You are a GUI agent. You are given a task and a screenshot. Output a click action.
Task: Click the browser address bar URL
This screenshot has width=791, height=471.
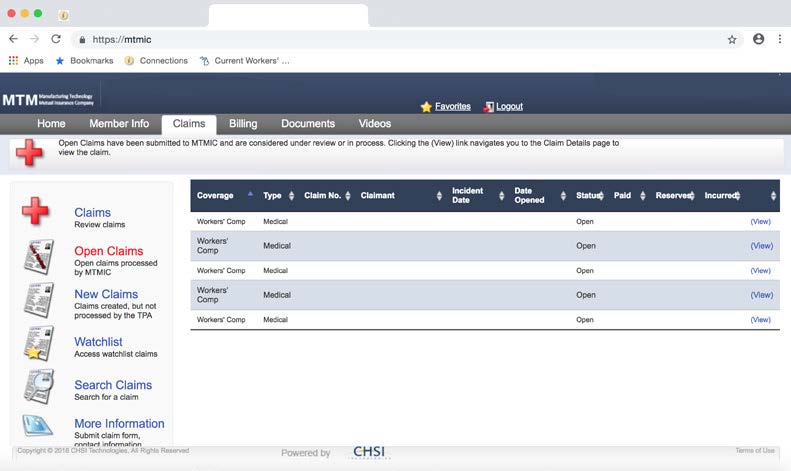122,39
